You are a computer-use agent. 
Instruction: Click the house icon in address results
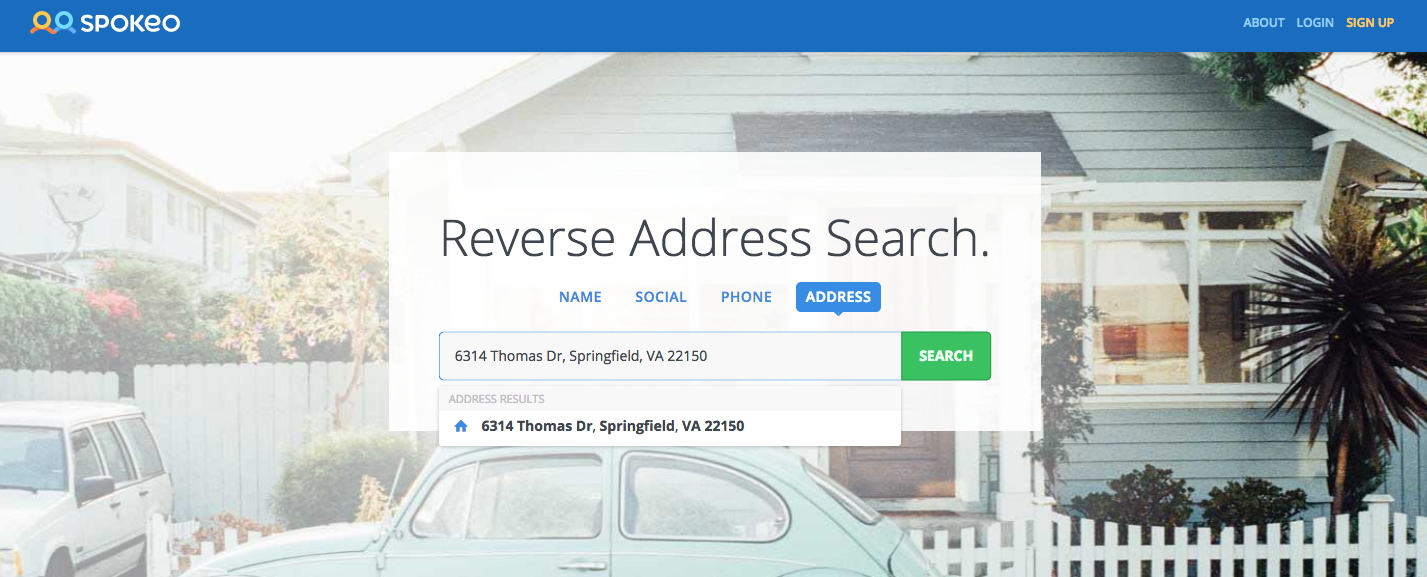pos(461,426)
